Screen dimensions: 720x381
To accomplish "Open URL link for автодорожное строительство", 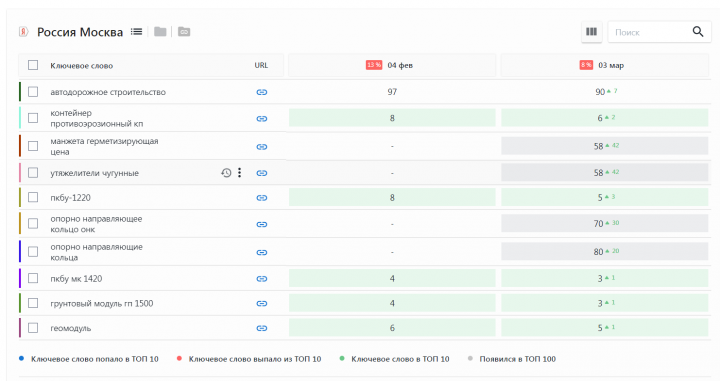I will pyautogui.click(x=262, y=92).
